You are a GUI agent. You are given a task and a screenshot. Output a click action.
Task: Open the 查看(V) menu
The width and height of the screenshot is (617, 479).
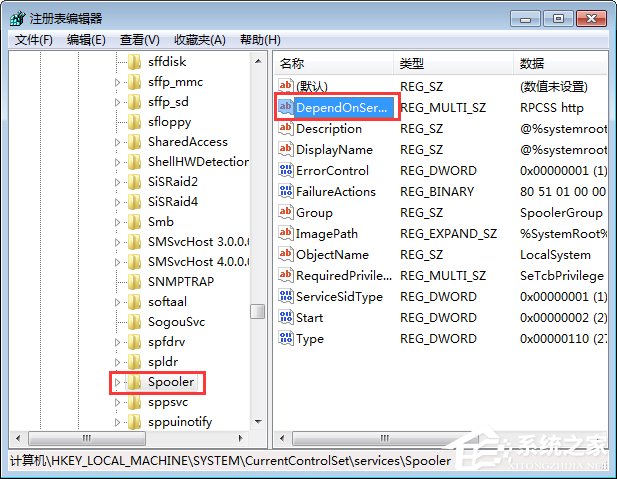[140, 40]
